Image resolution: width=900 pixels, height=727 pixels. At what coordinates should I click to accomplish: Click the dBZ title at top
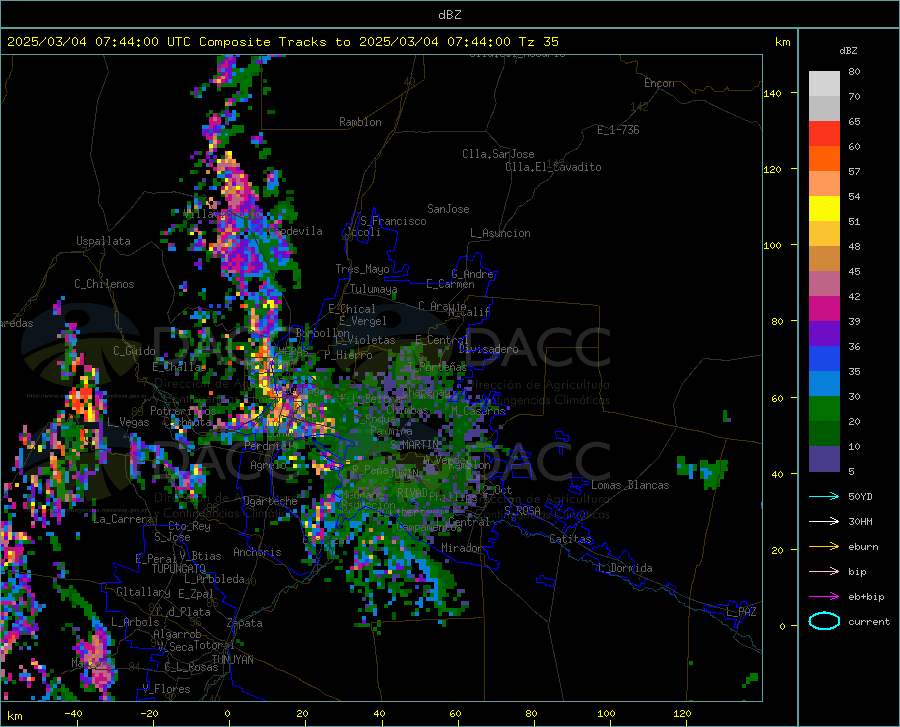point(449,15)
